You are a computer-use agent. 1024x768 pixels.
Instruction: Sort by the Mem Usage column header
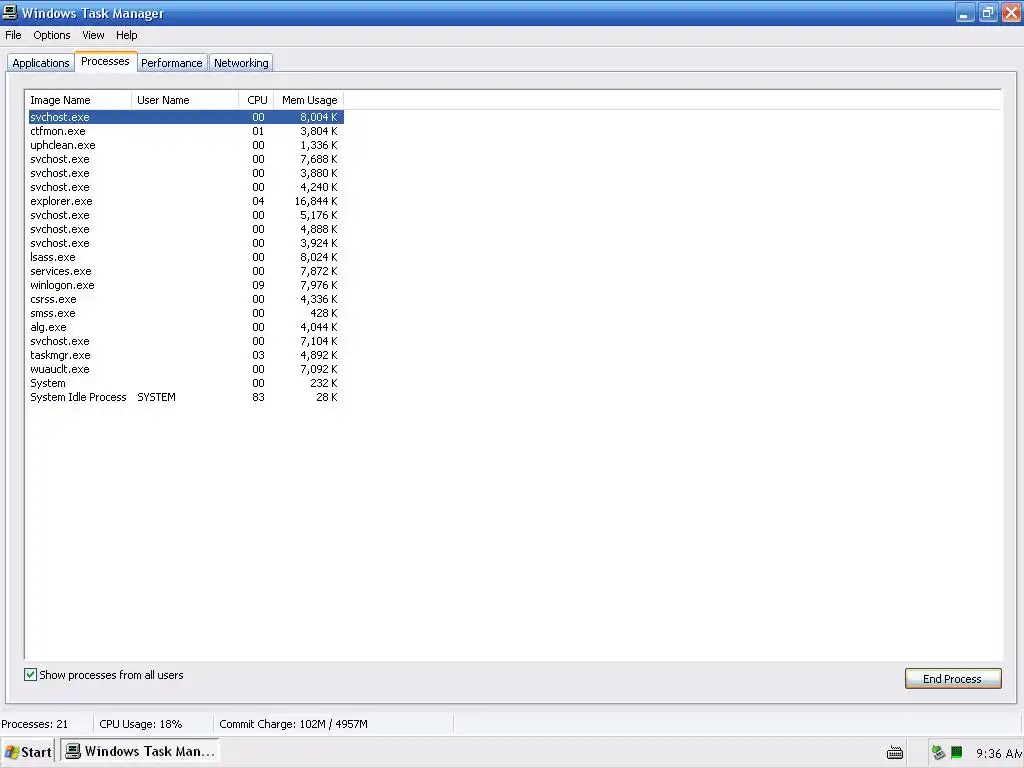tap(309, 100)
